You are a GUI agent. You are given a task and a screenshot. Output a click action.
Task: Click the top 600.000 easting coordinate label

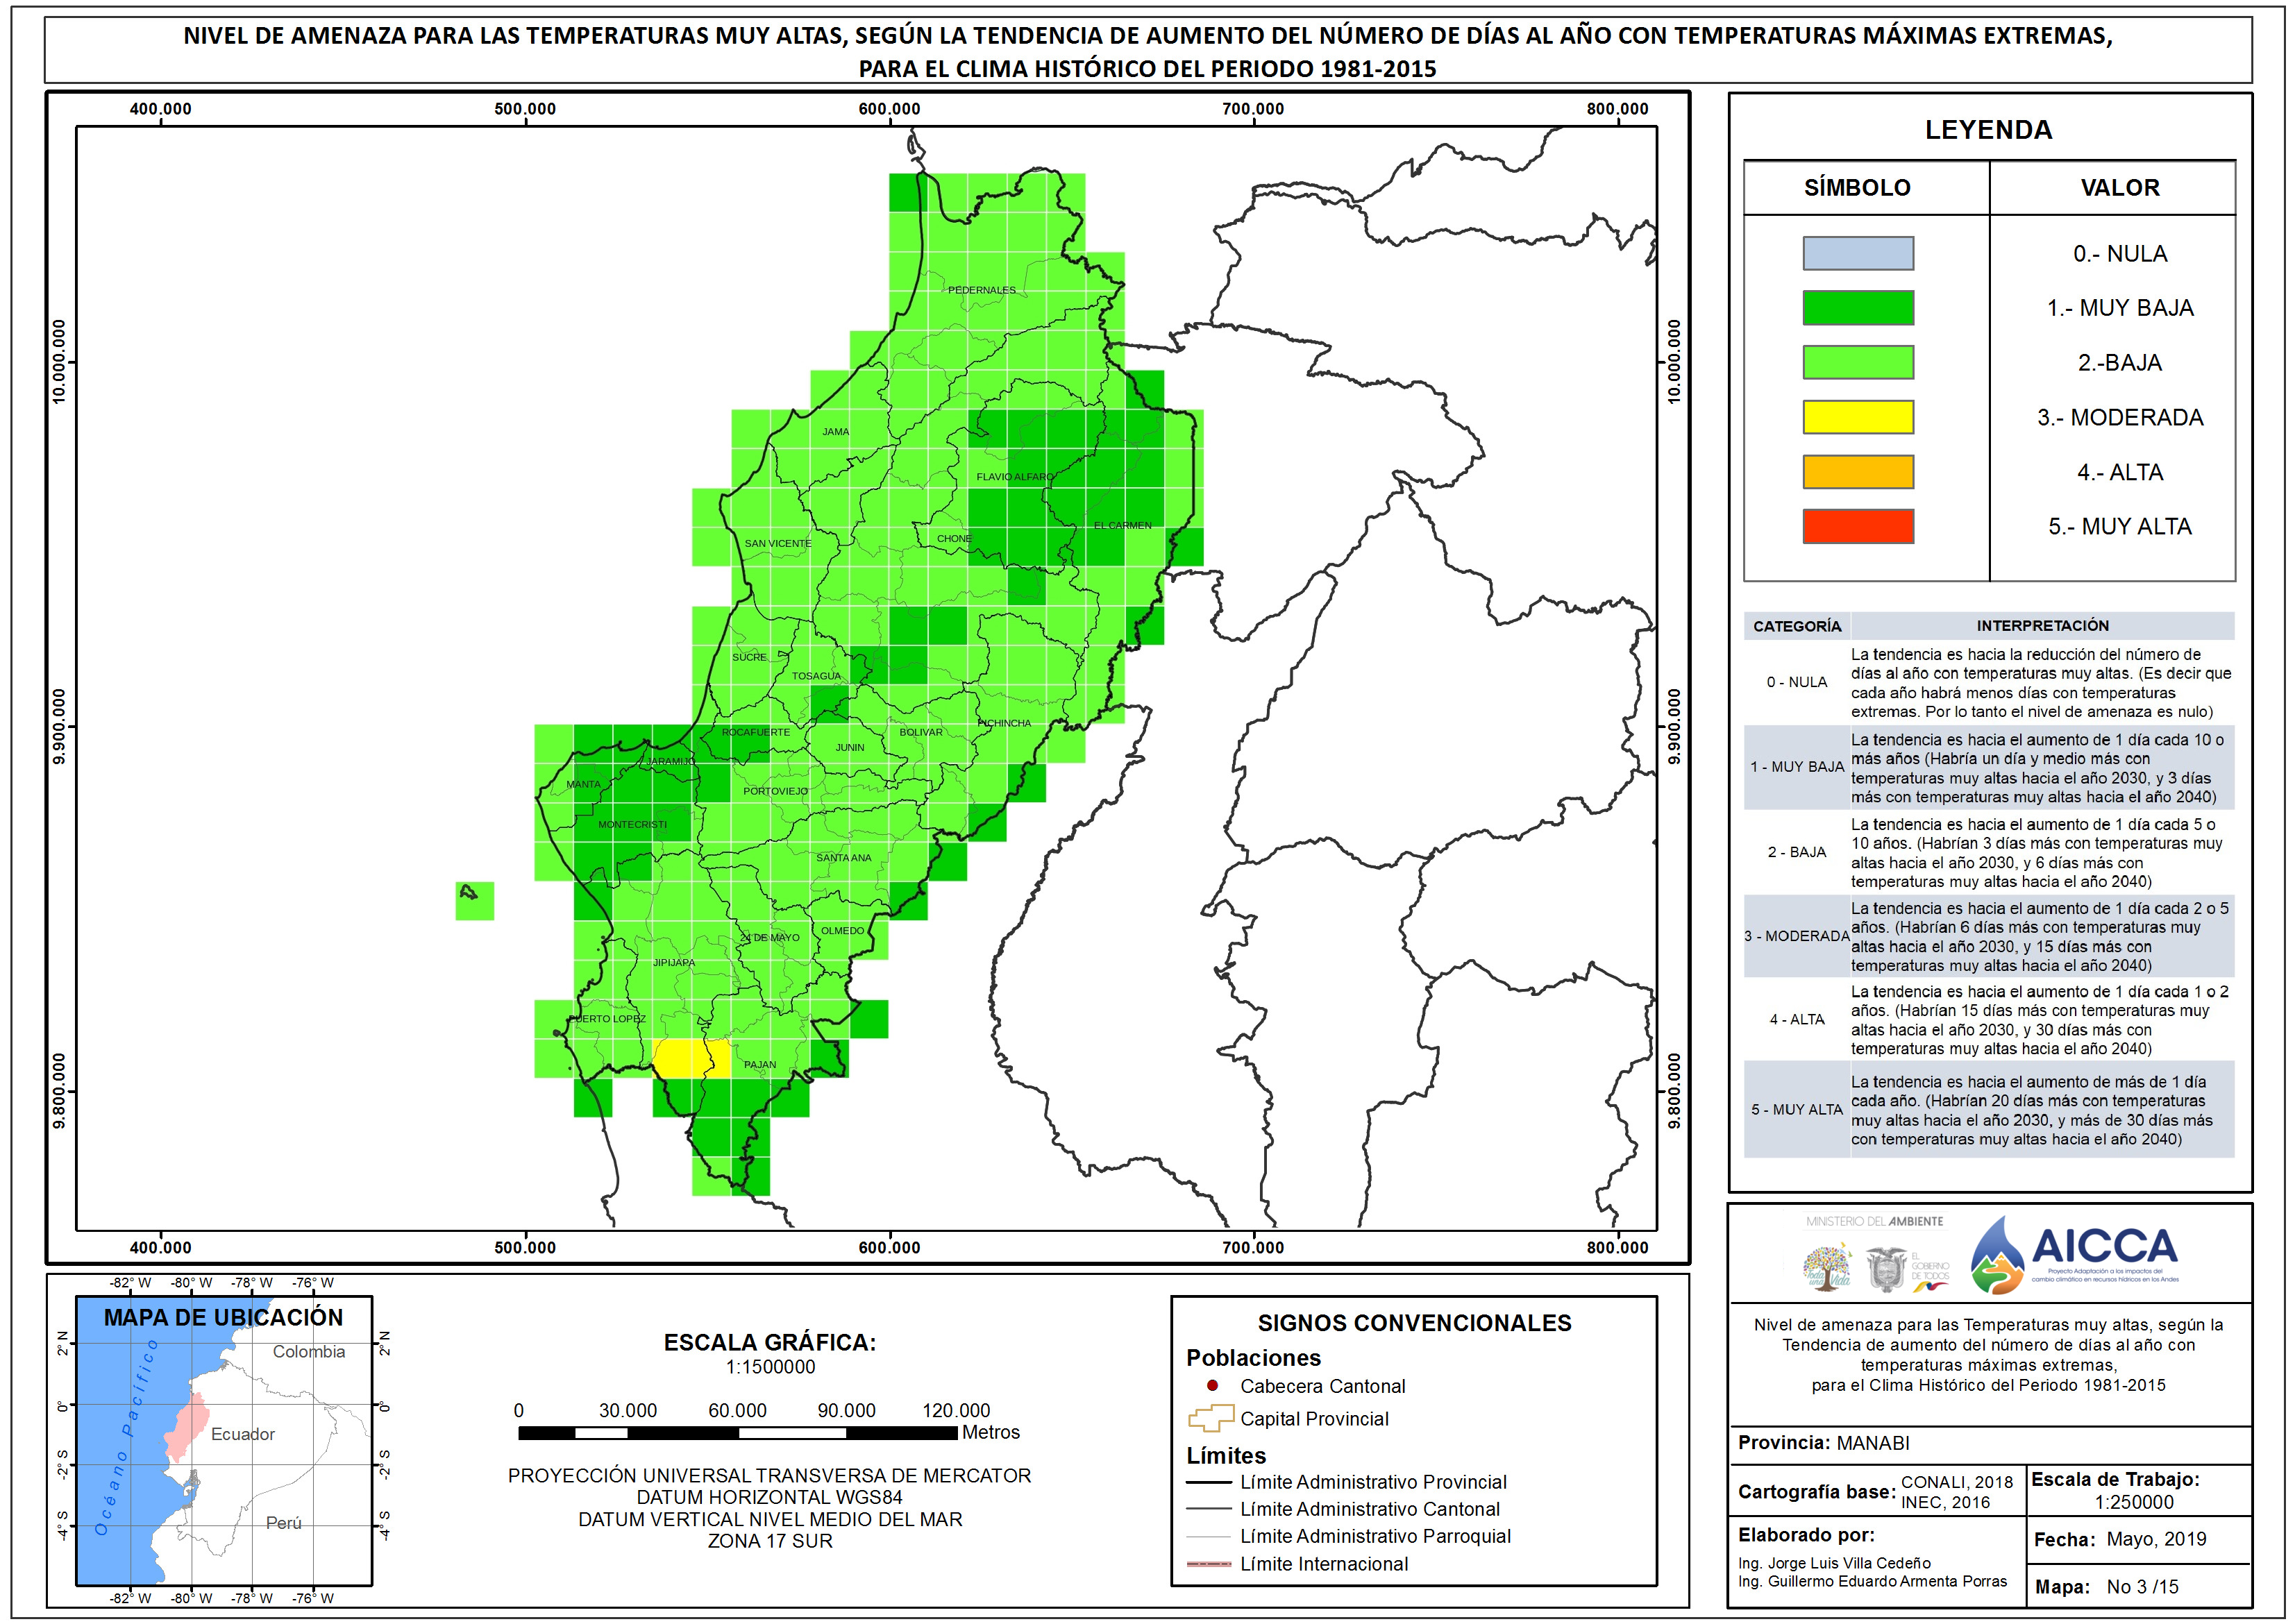tap(889, 109)
